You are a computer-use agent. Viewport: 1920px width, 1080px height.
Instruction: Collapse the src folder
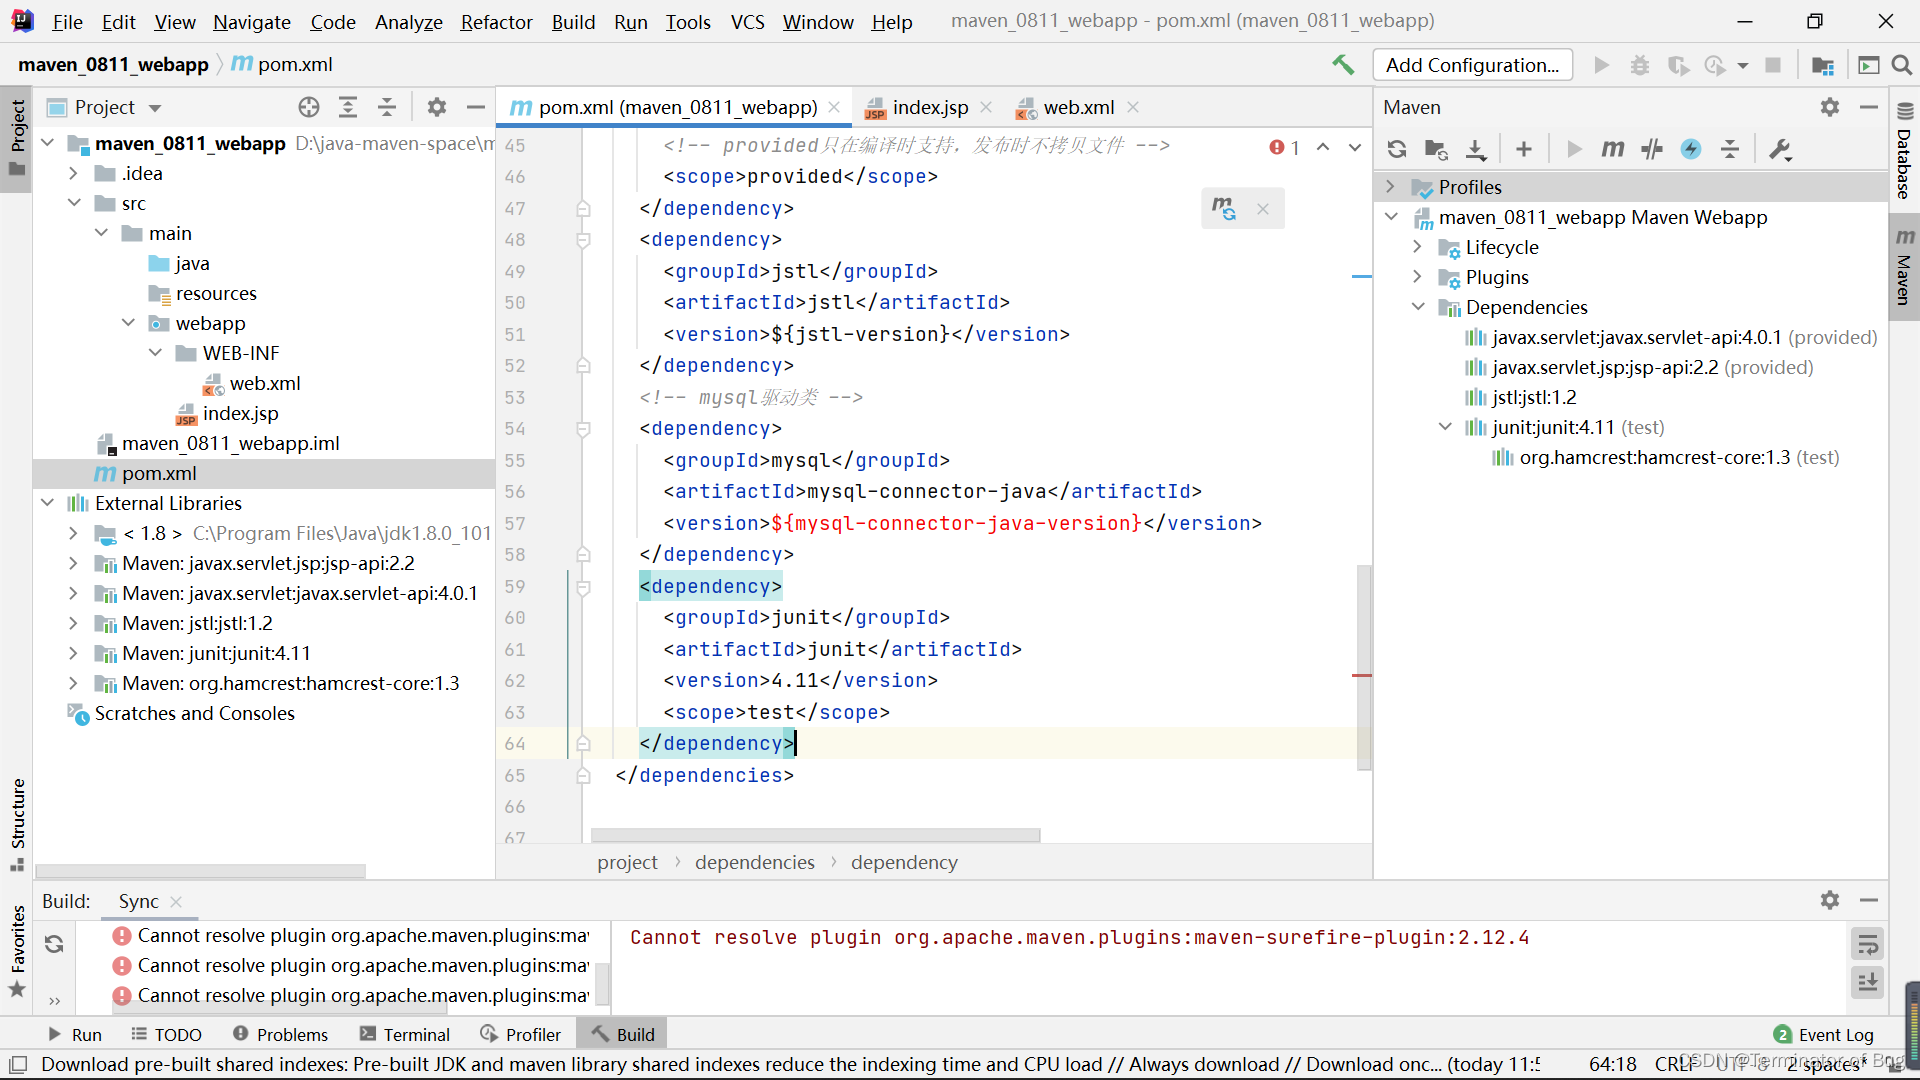[73, 203]
